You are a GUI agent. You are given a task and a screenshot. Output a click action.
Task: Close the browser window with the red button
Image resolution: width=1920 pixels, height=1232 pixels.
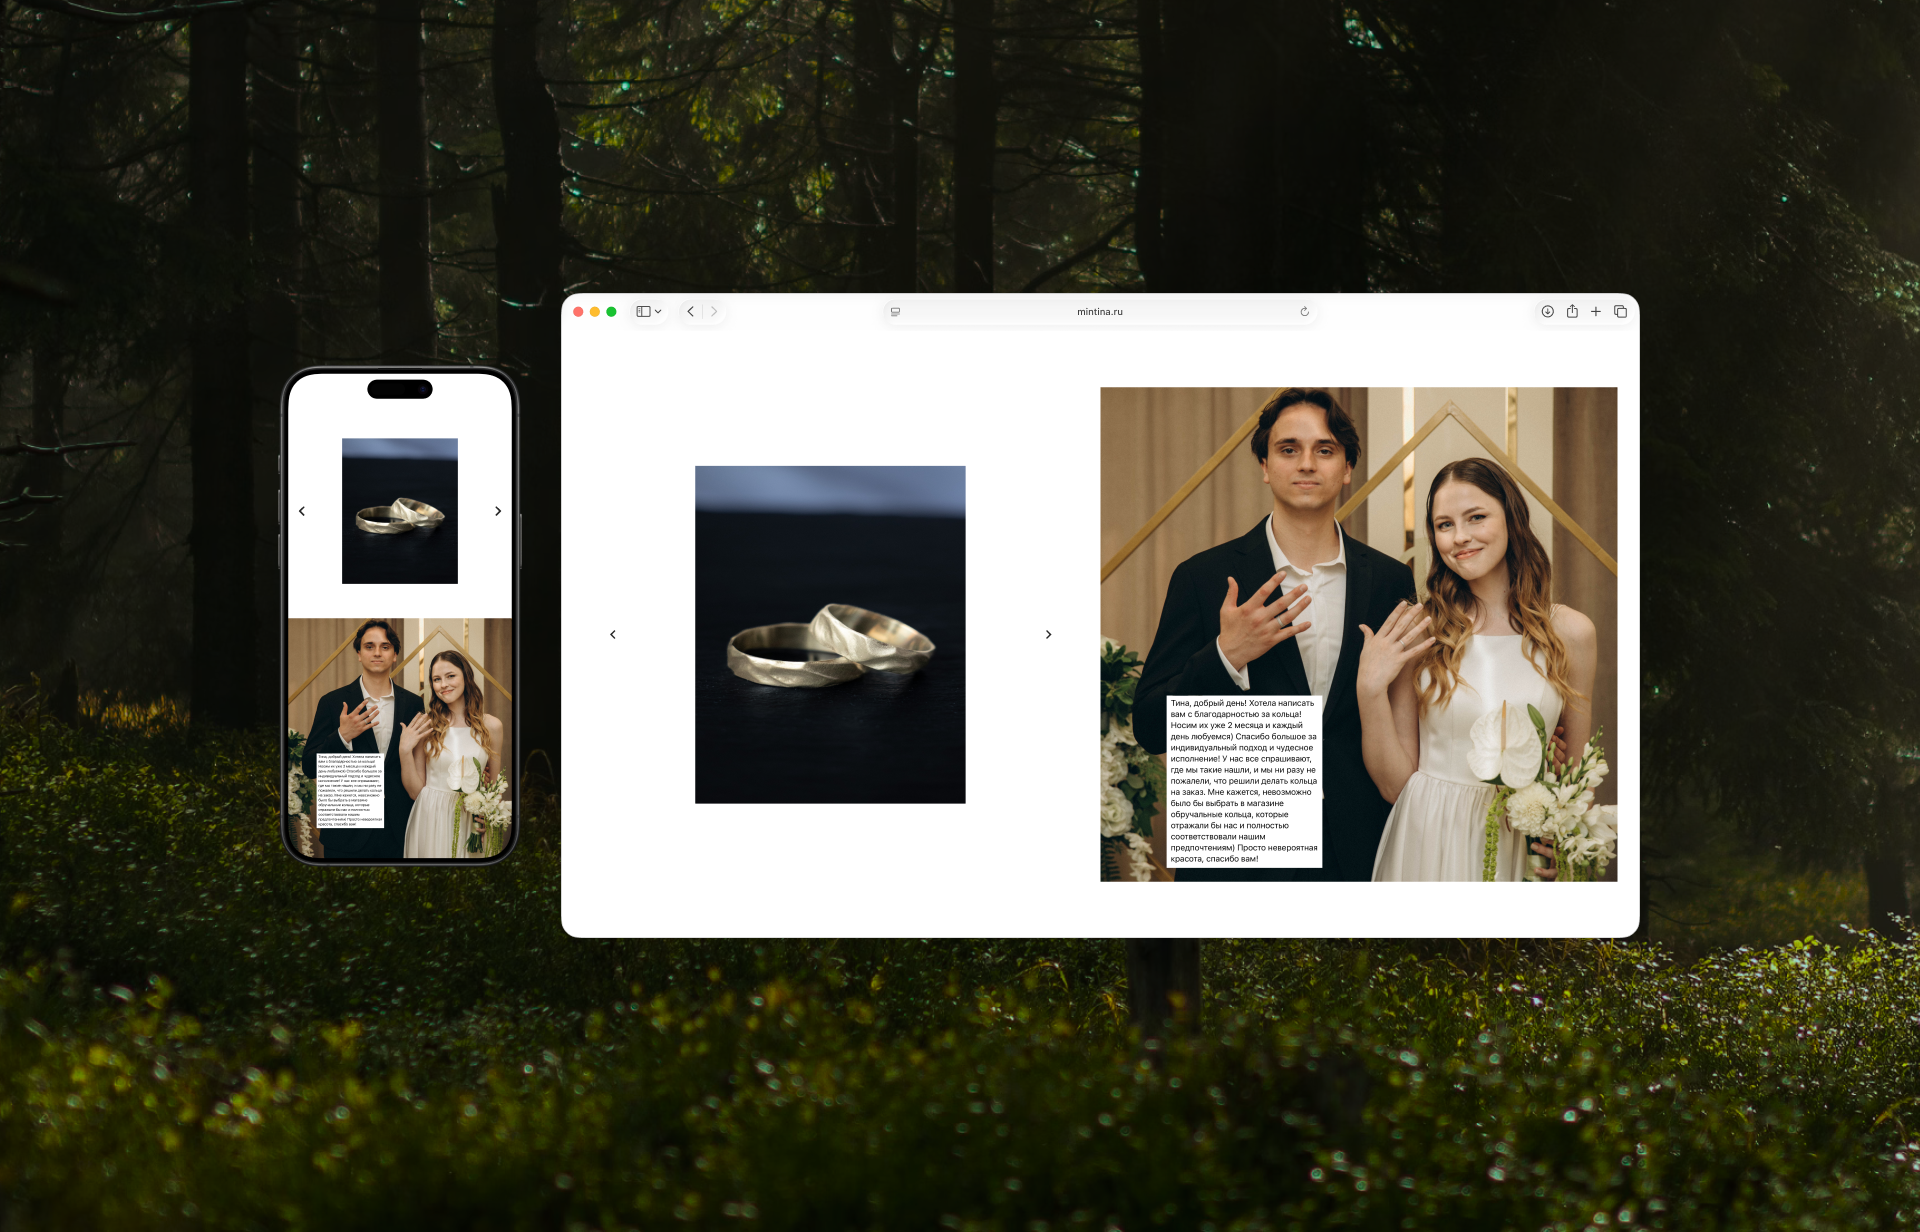[x=578, y=312]
